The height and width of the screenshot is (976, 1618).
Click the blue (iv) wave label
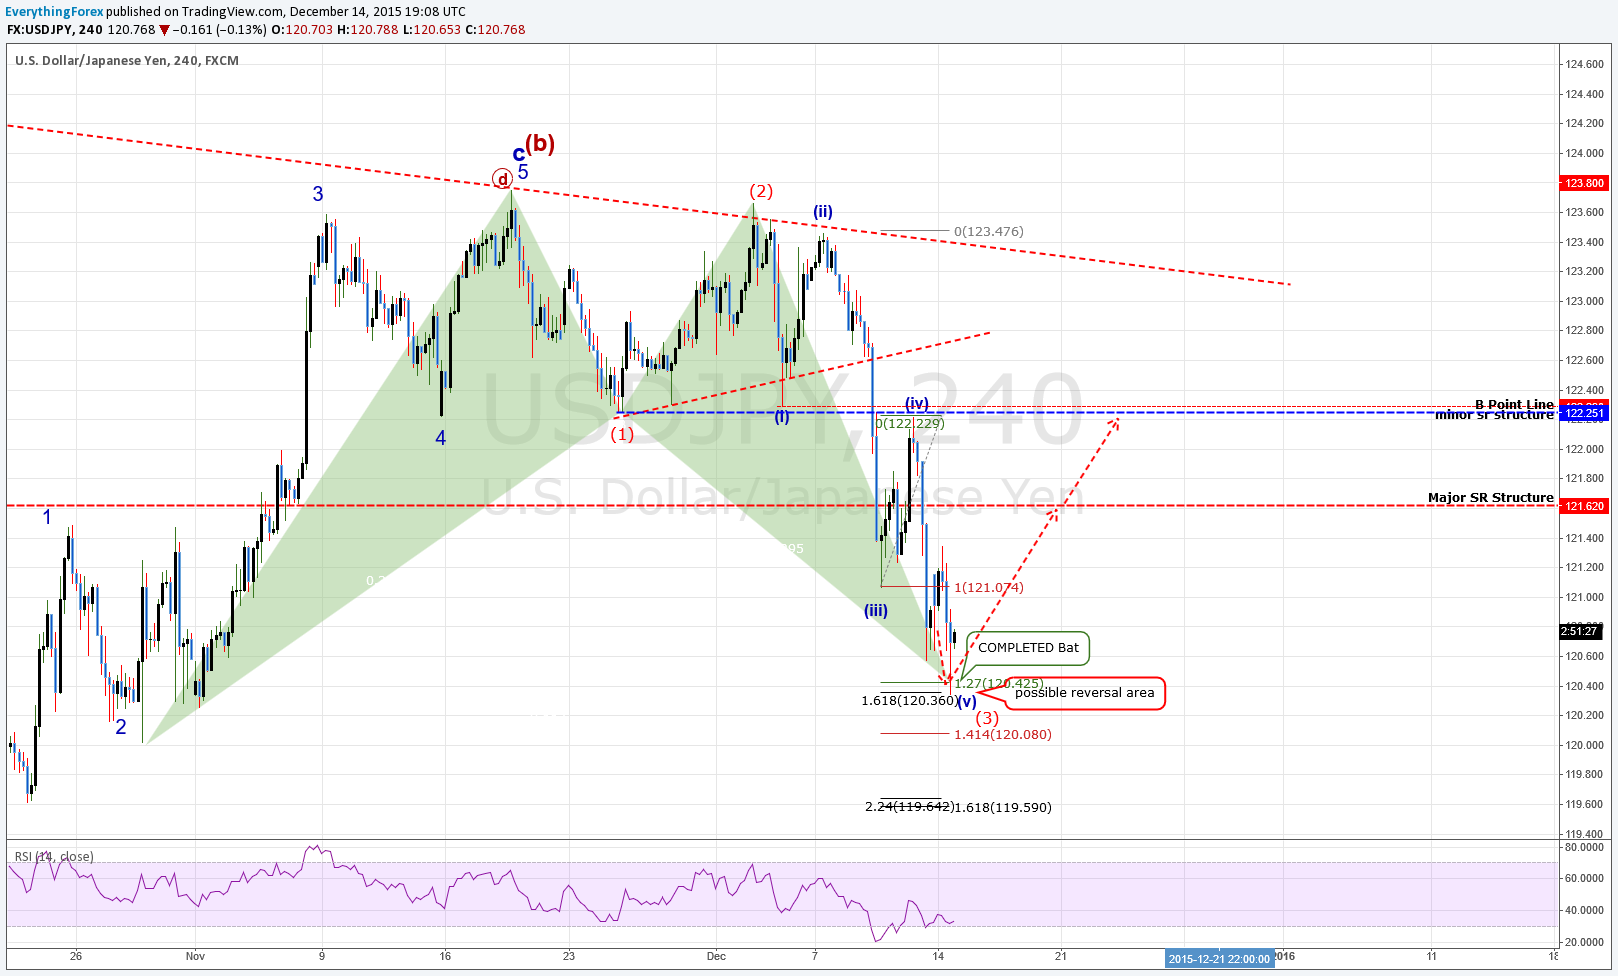[917, 403]
